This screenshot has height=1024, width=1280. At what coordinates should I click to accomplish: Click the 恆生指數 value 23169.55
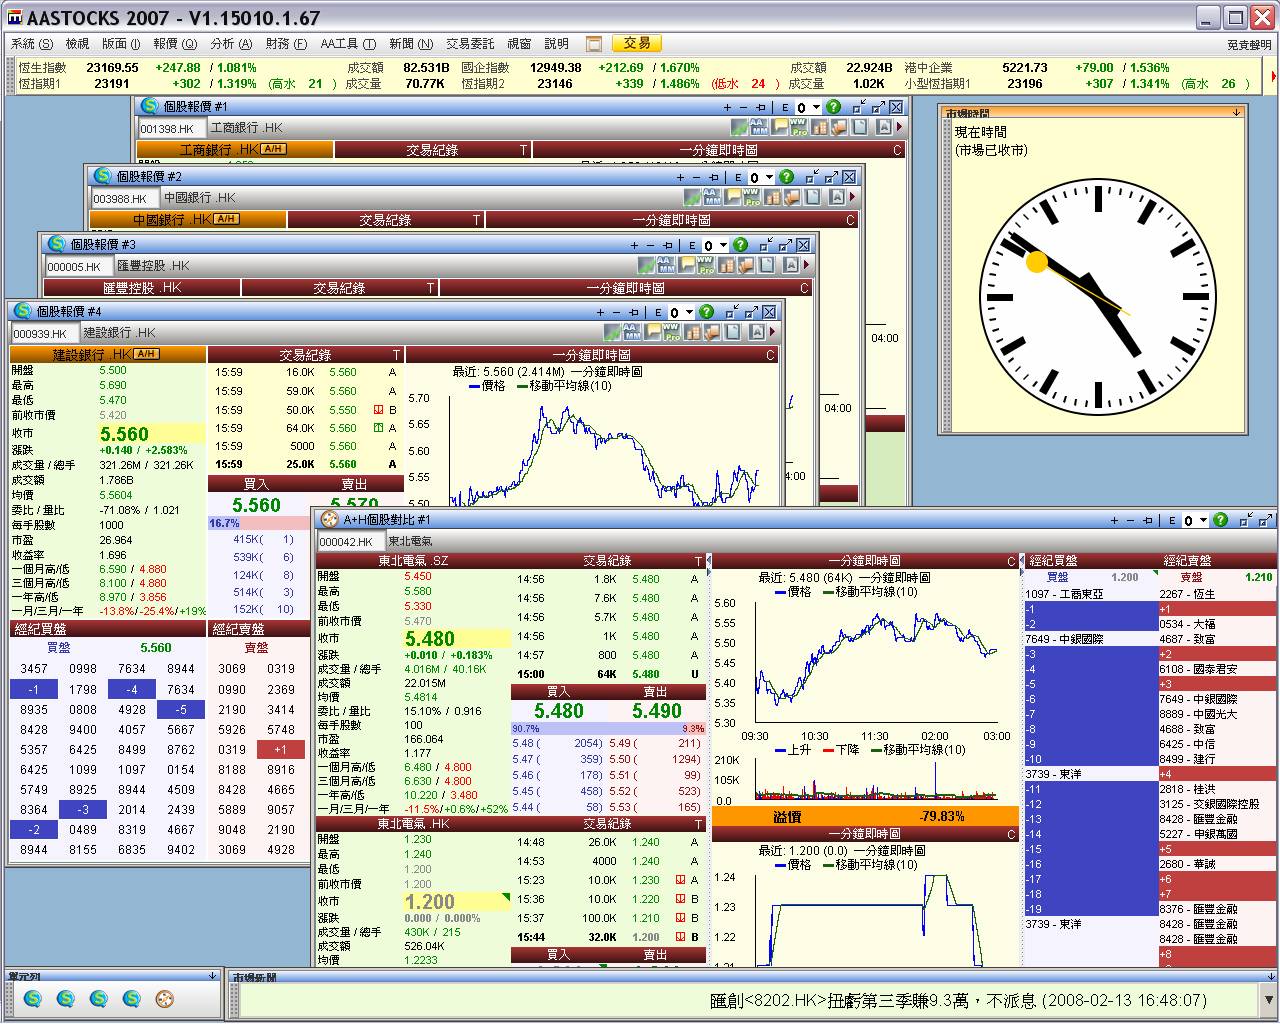(x=112, y=68)
